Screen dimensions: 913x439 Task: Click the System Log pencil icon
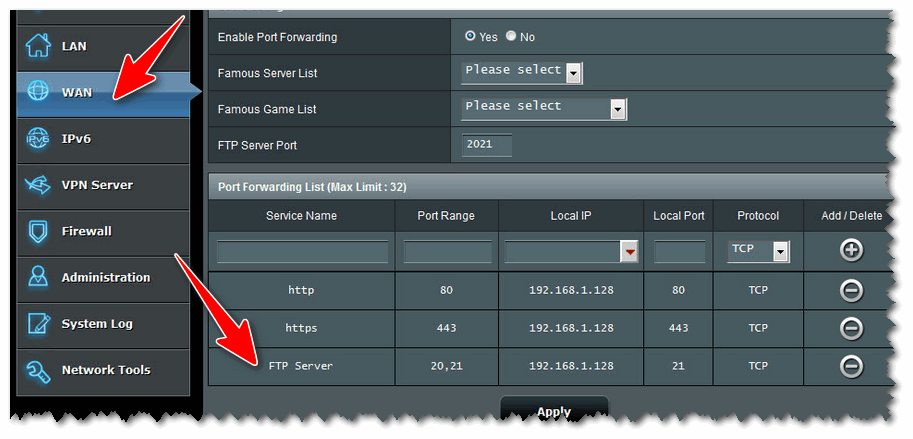[x=38, y=324]
